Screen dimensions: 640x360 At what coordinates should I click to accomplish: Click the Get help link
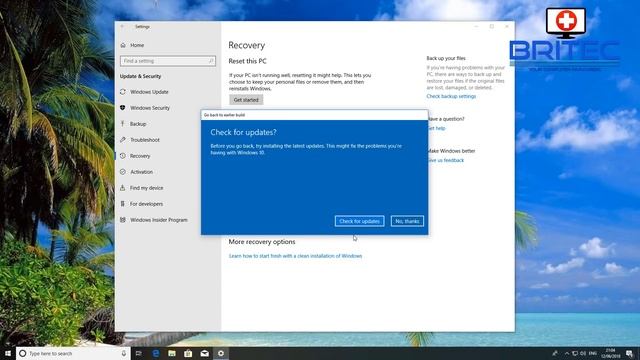coord(436,128)
